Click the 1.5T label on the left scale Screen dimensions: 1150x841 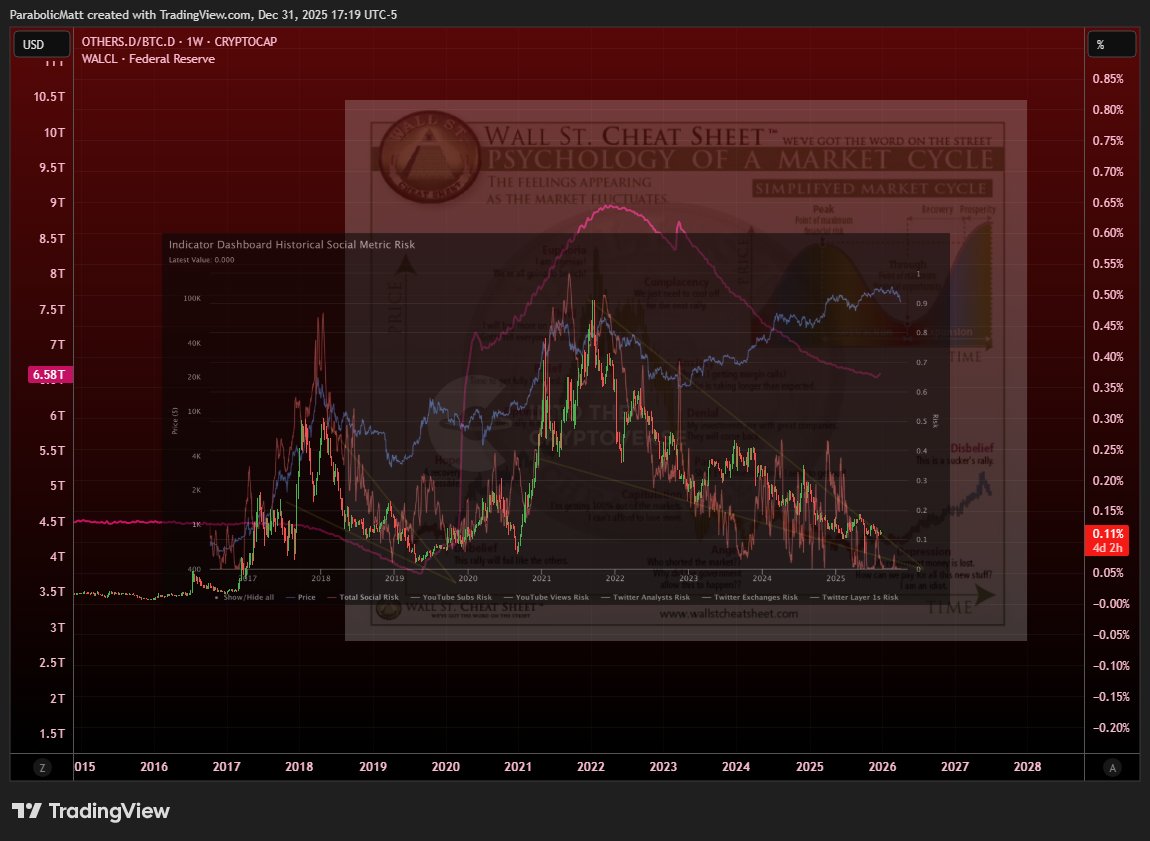click(52, 734)
